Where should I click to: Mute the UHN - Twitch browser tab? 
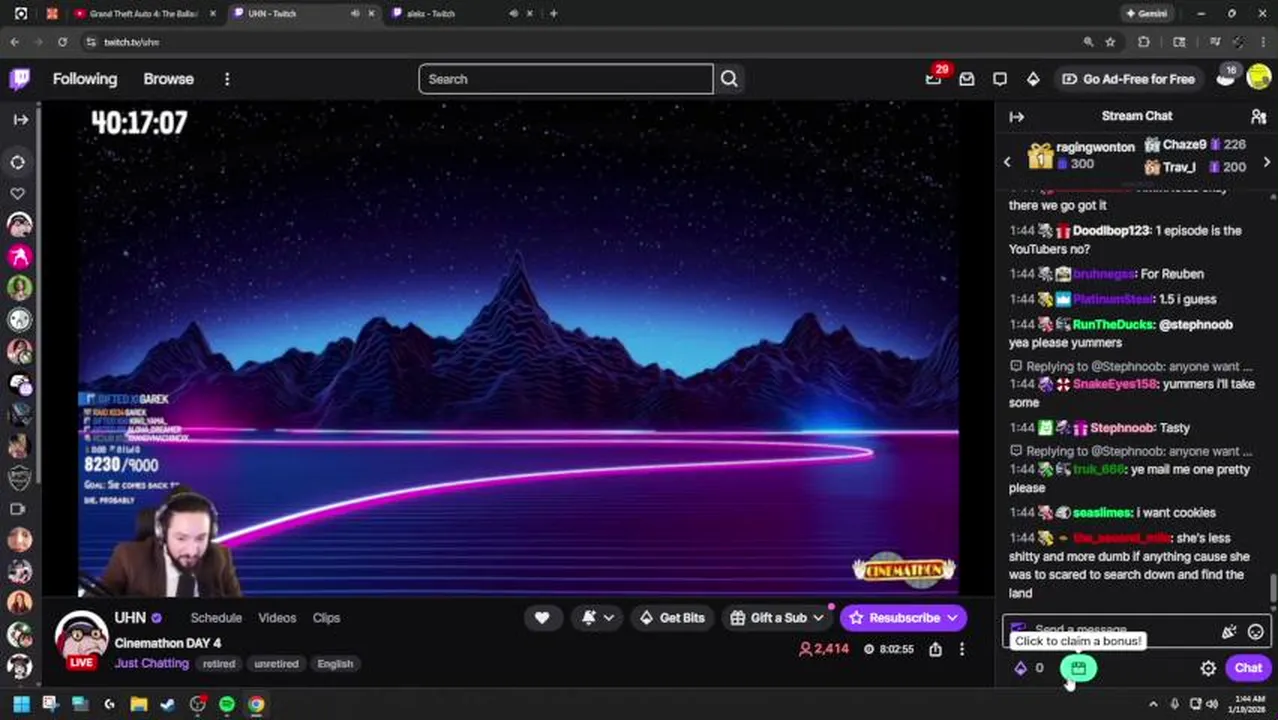pos(355,14)
